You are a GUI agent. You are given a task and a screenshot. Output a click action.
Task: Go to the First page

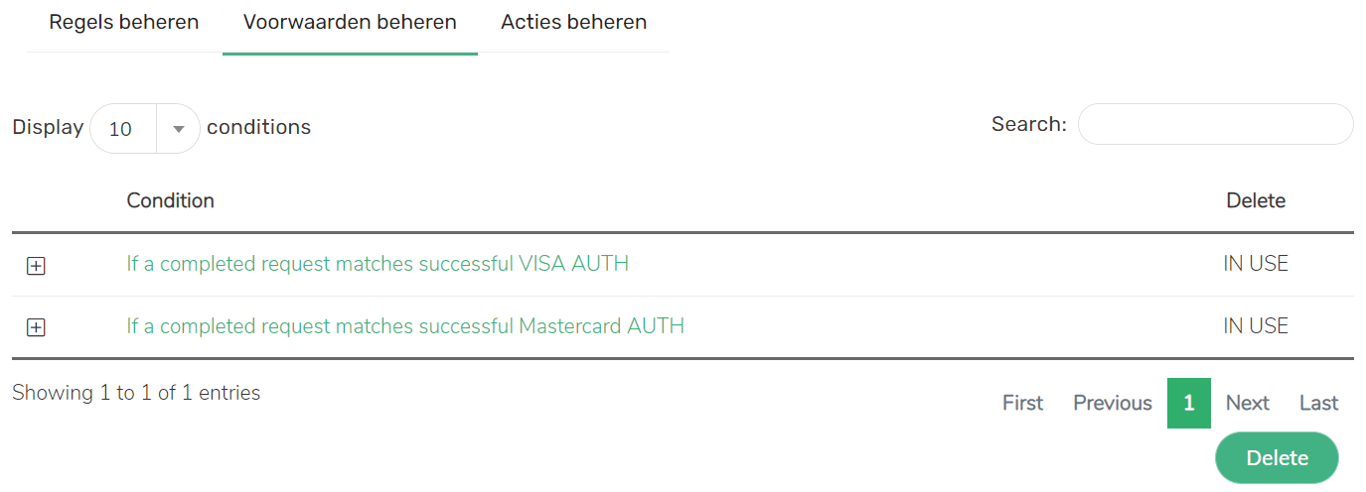pos(1022,403)
